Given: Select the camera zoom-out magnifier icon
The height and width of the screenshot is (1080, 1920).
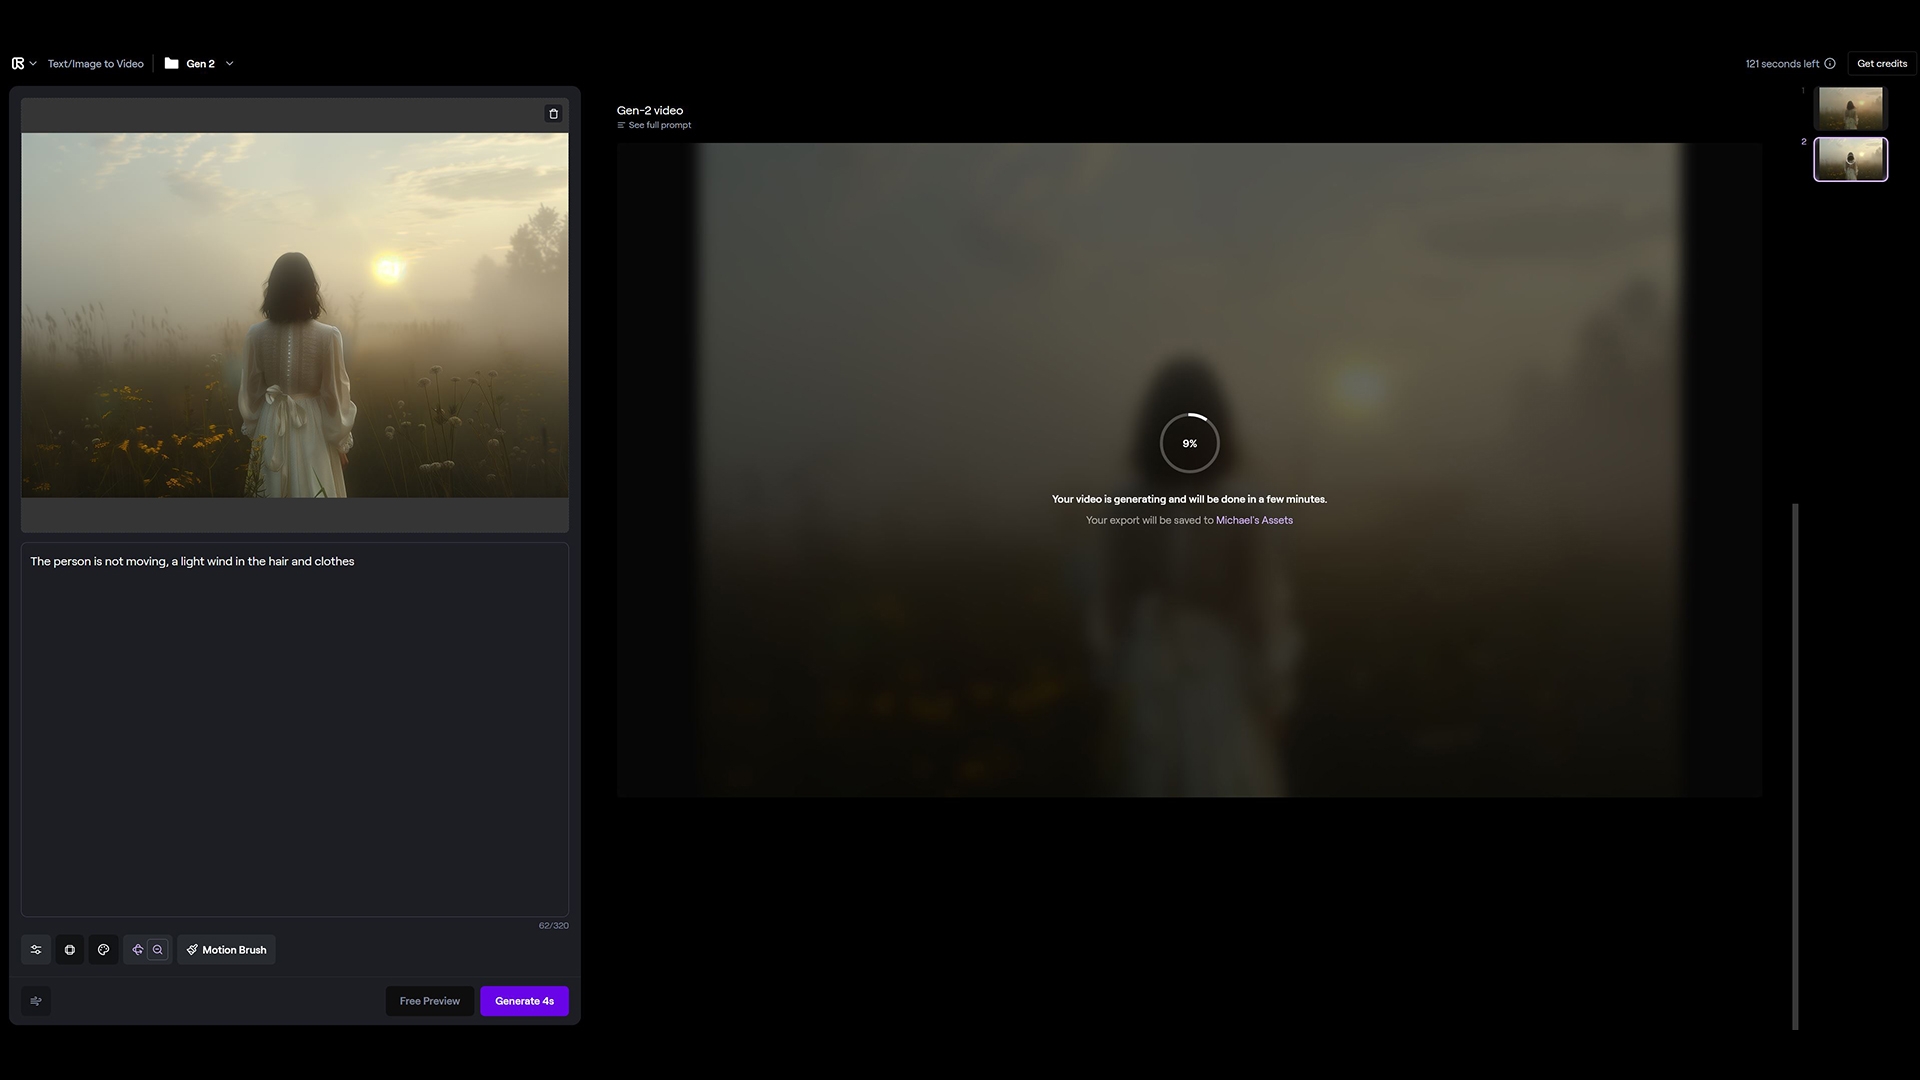Looking at the screenshot, I should click(158, 950).
